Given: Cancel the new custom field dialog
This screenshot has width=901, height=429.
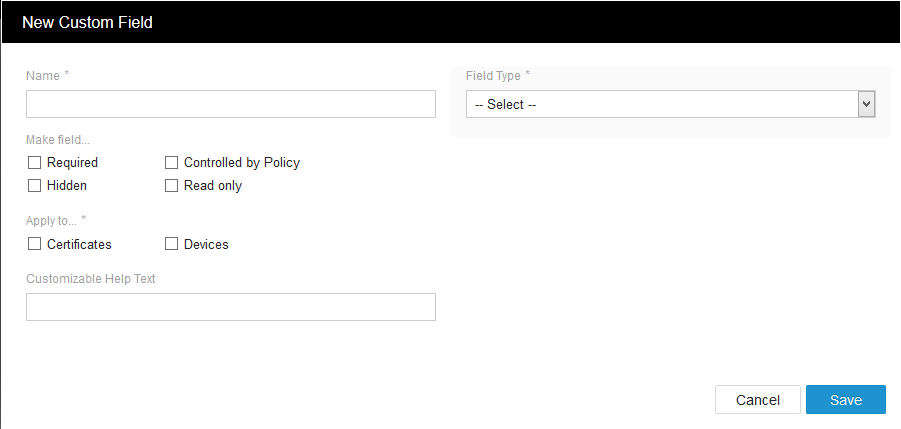Looking at the screenshot, I should pos(757,400).
